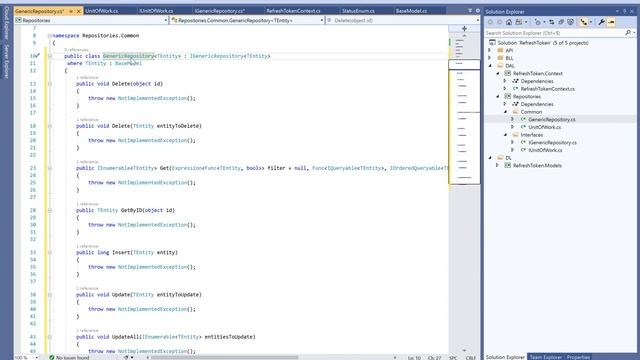Click the Solution 'RefreshToken' node icon
Screen dimensions: 640x360
493,42
